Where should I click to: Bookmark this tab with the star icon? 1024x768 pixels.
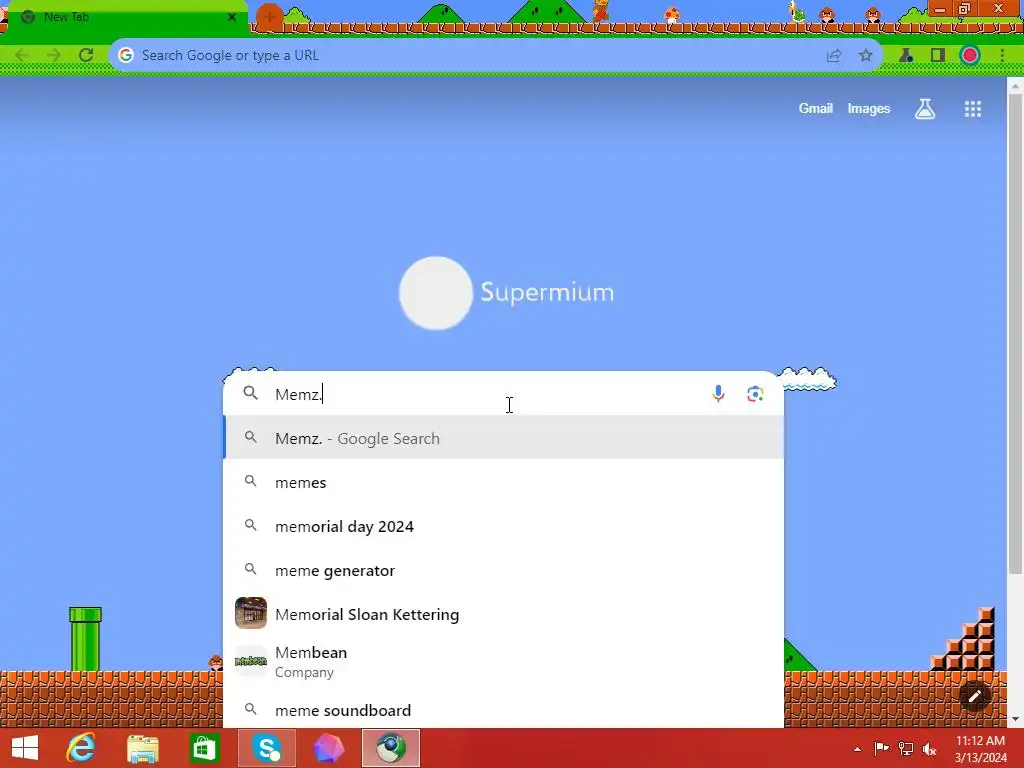click(x=866, y=56)
